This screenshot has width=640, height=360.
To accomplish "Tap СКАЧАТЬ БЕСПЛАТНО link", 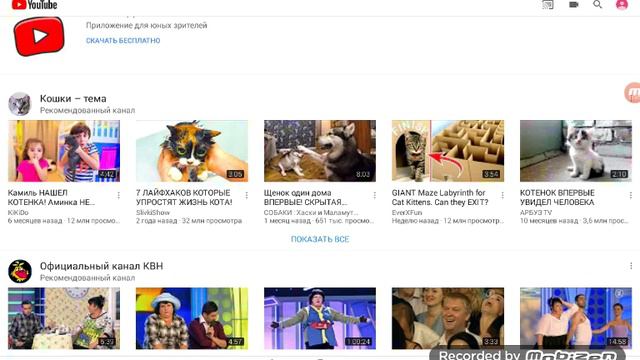I will coord(123,40).
